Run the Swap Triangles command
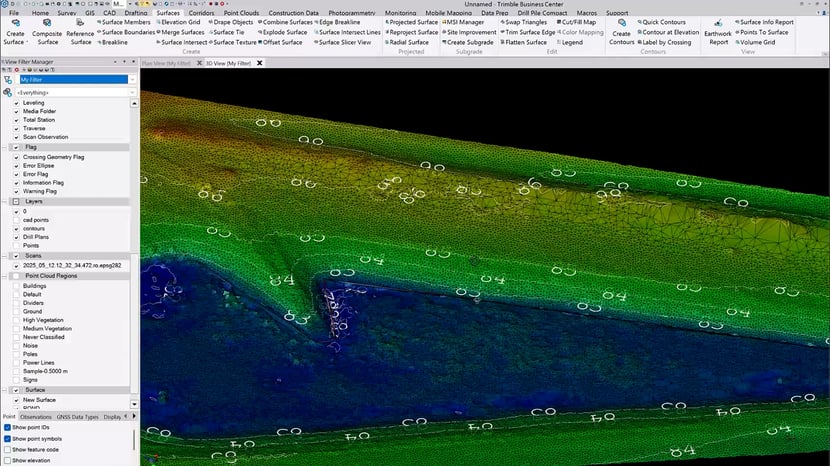Screen dimensions: 830x466 [525, 21]
